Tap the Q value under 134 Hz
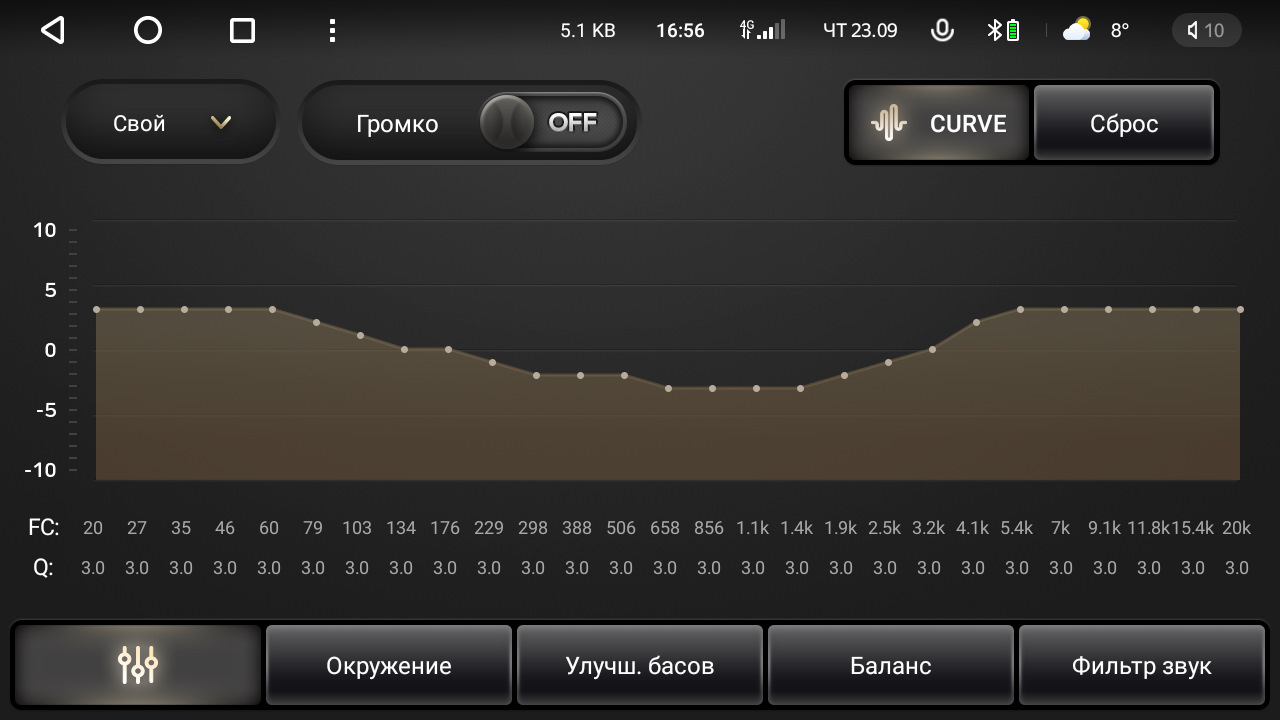 coord(401,568)
